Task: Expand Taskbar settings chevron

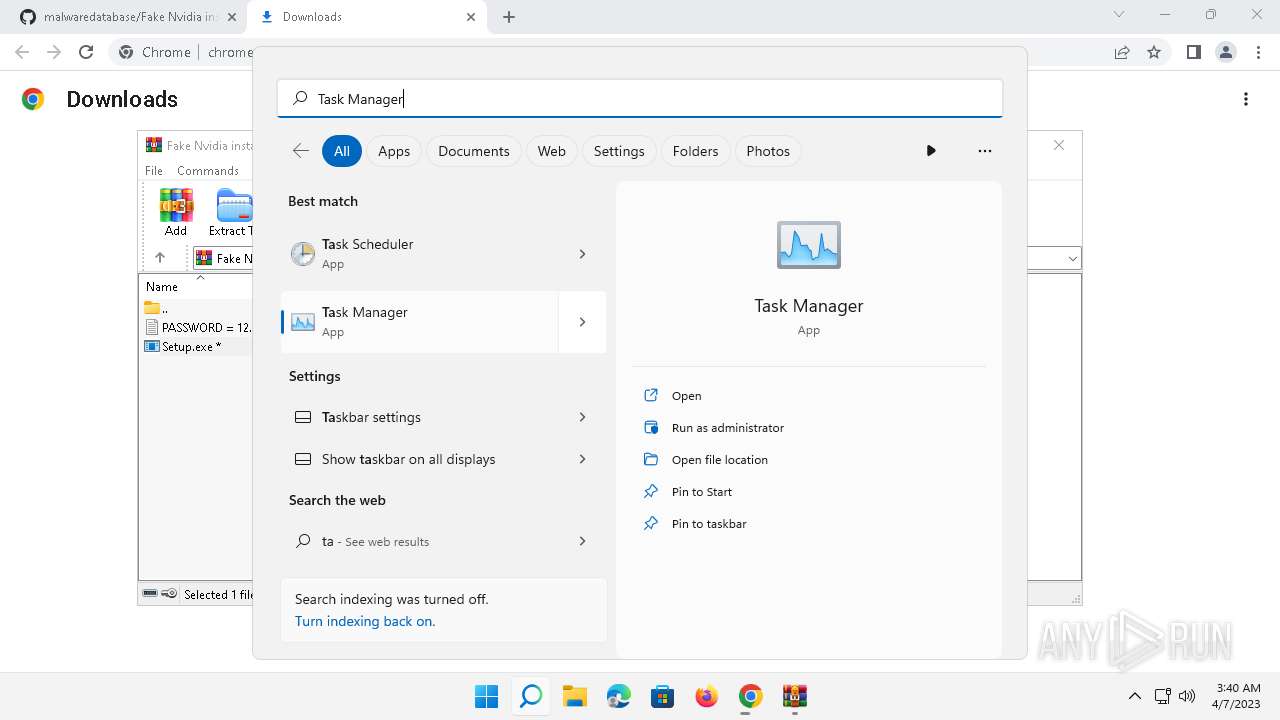Action: (582, 417)
